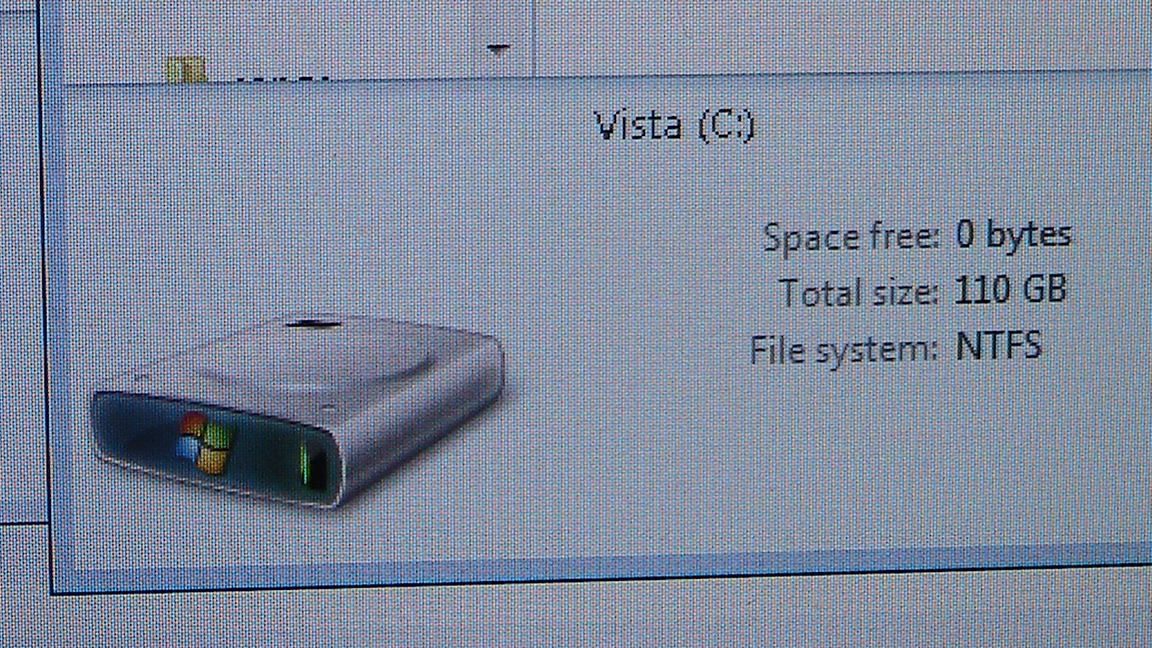Select the cut-off folder name beside folder icon
1152x648 pixels.
283,76
